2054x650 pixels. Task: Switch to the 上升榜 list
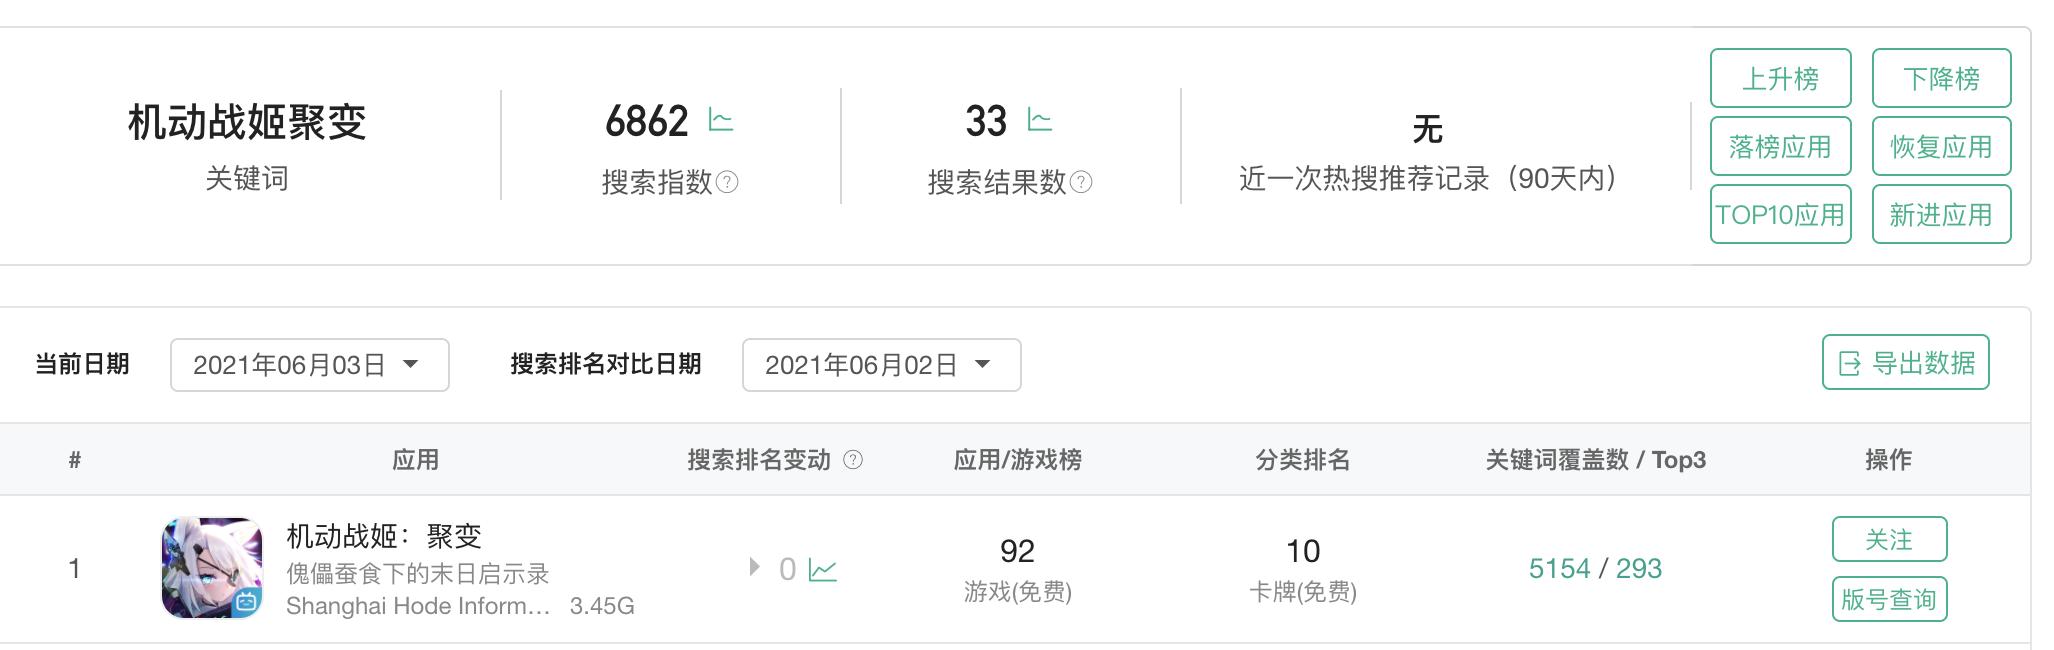click(1780, 78)
